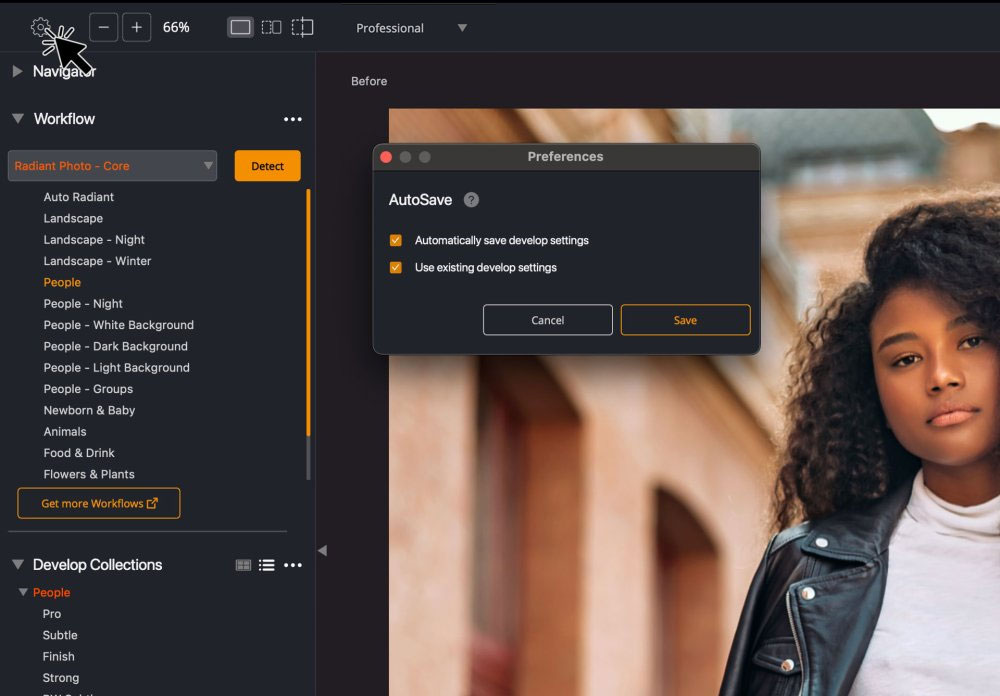Screen dimensions: 1000x696
Task: Switch Develop Collections to list view
Action: pos(267,565)
